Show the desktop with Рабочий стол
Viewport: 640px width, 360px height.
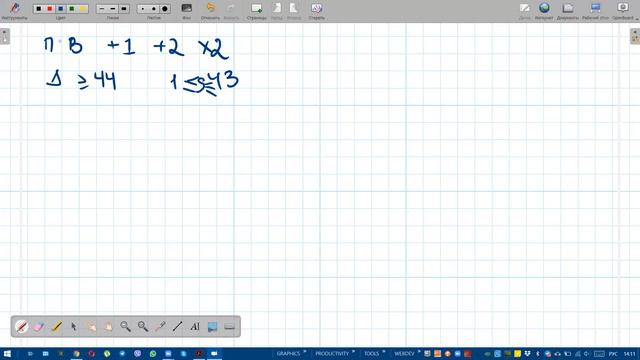(x=595, y=11)
